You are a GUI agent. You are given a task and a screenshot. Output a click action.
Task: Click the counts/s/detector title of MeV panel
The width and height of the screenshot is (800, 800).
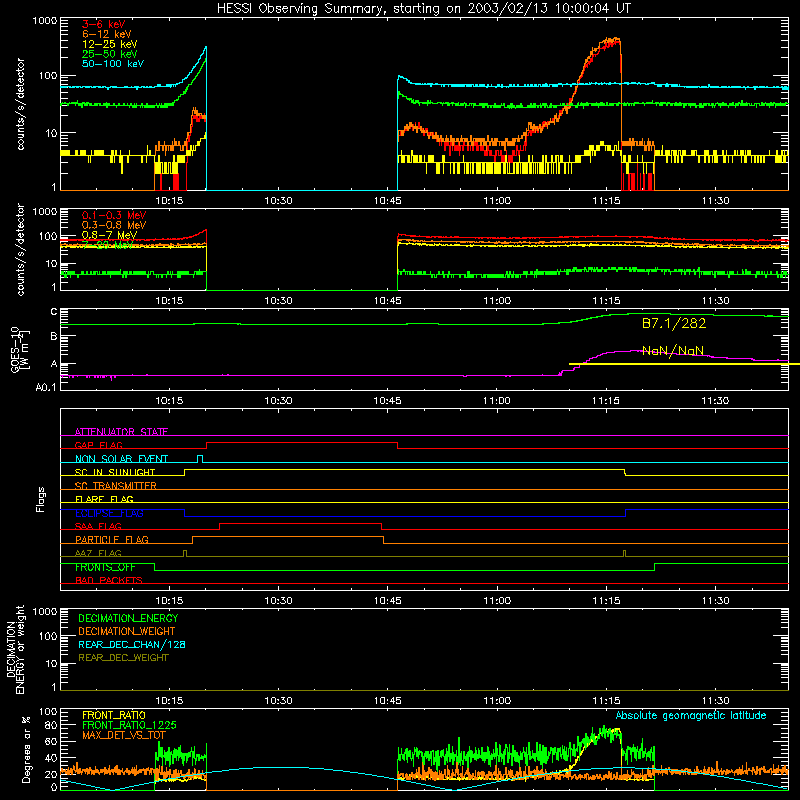[20, 249]
